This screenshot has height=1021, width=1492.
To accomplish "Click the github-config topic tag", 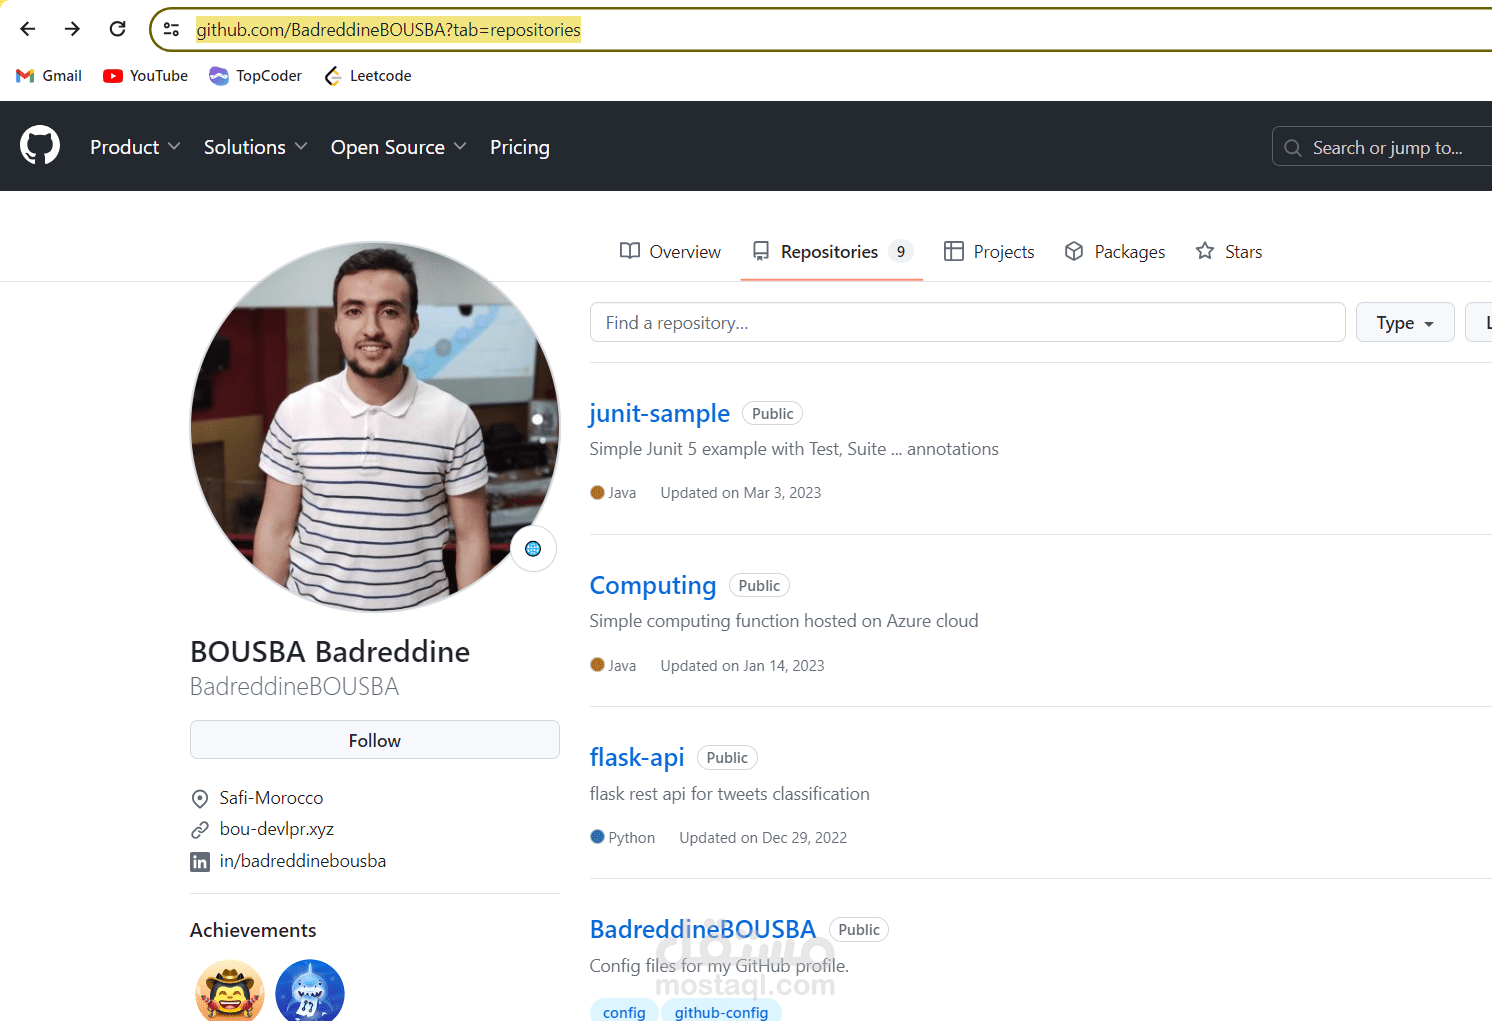I will (721, 1012).
